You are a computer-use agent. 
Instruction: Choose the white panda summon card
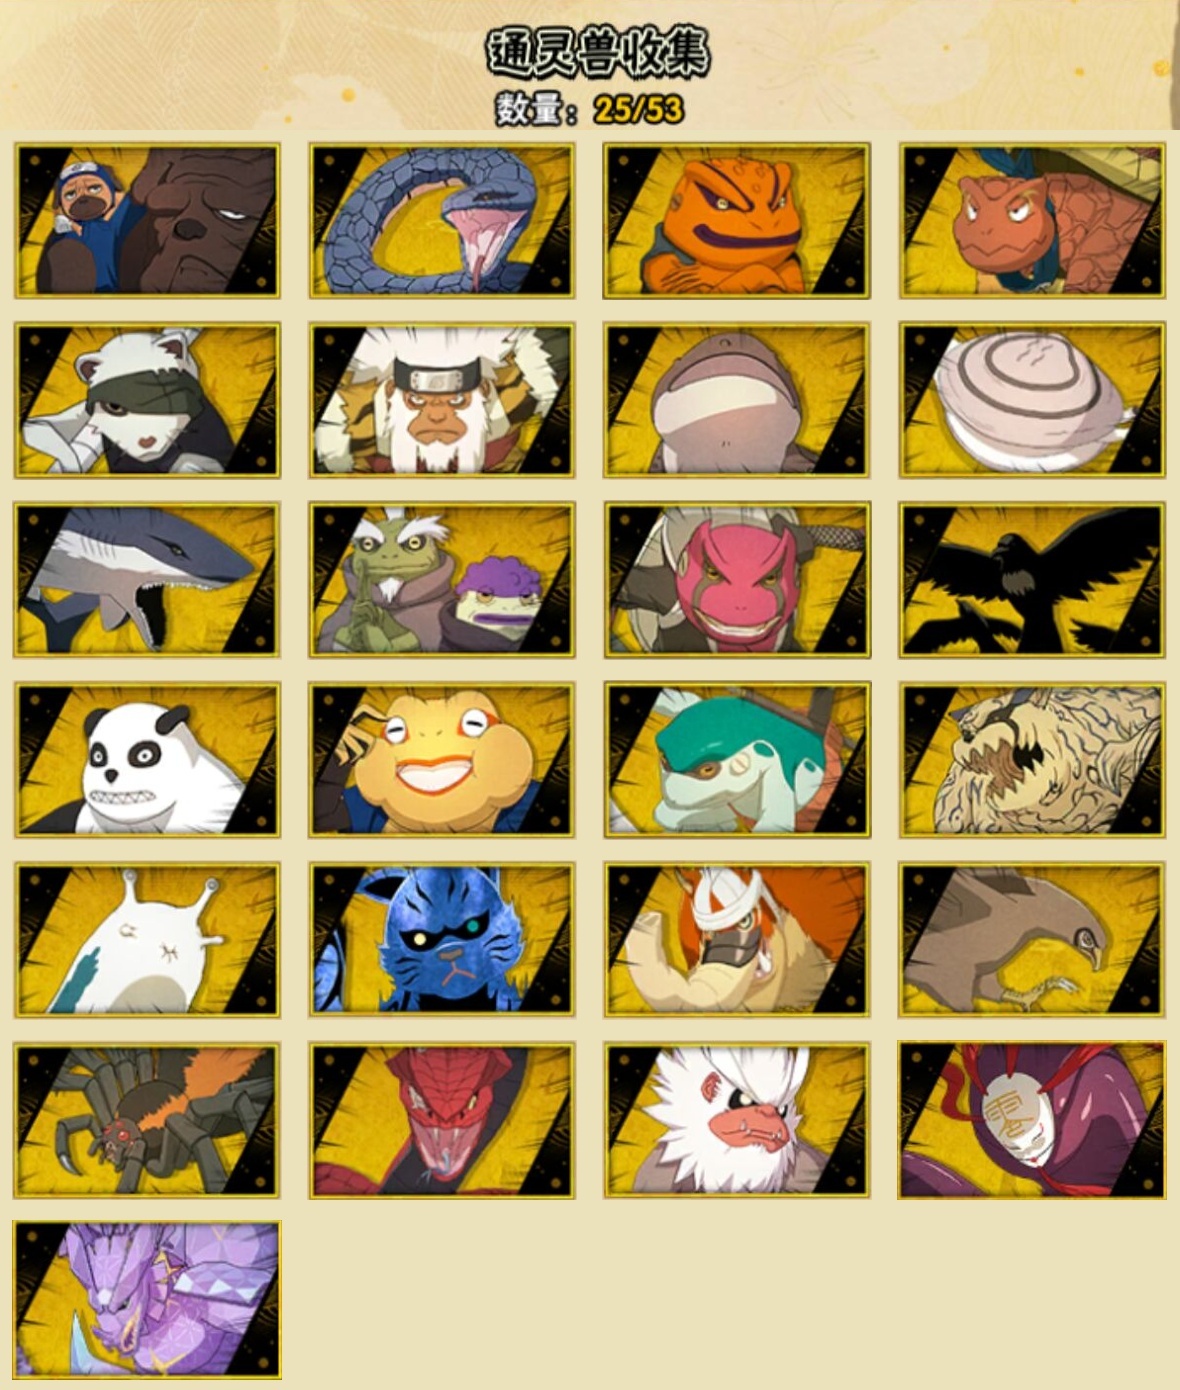[147, 760]
